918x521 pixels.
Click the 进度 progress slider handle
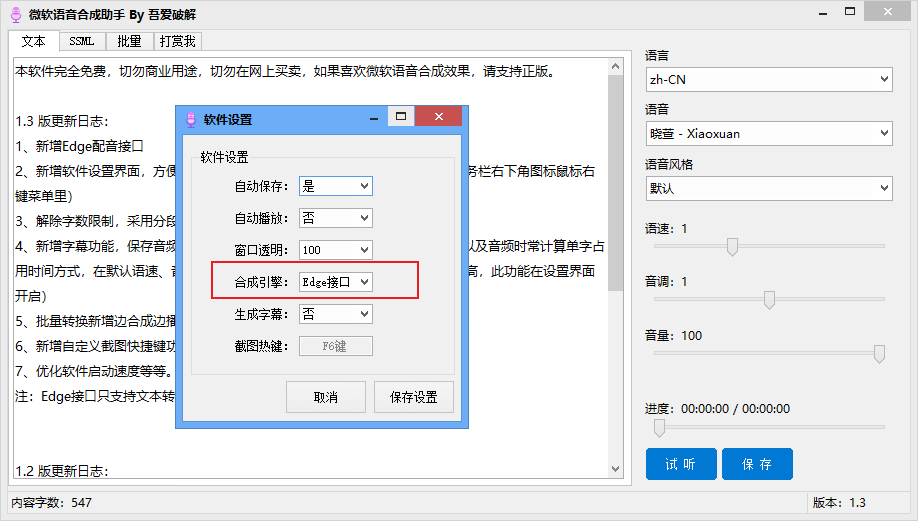(659, 428)
